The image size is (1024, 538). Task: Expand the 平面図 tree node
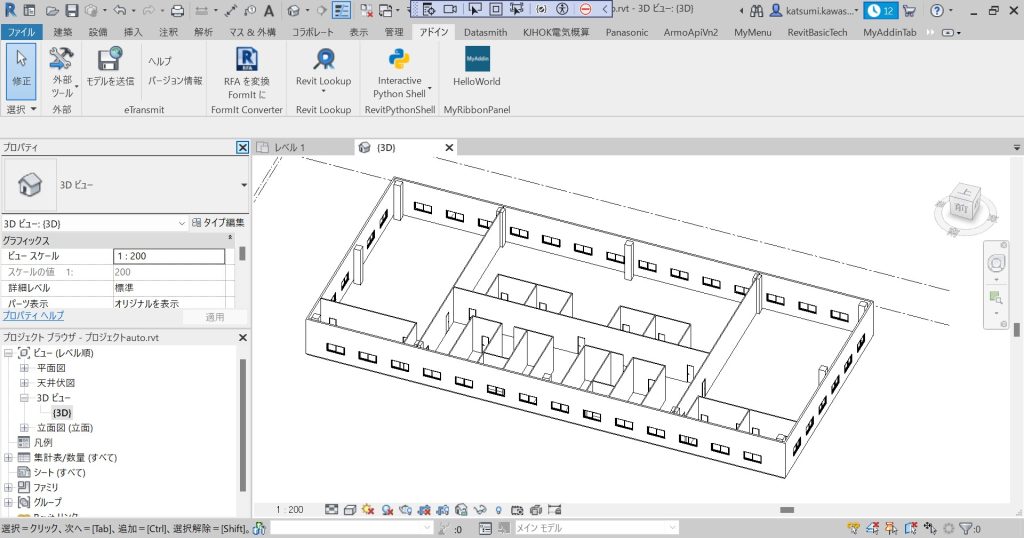(x=24, y=368)
